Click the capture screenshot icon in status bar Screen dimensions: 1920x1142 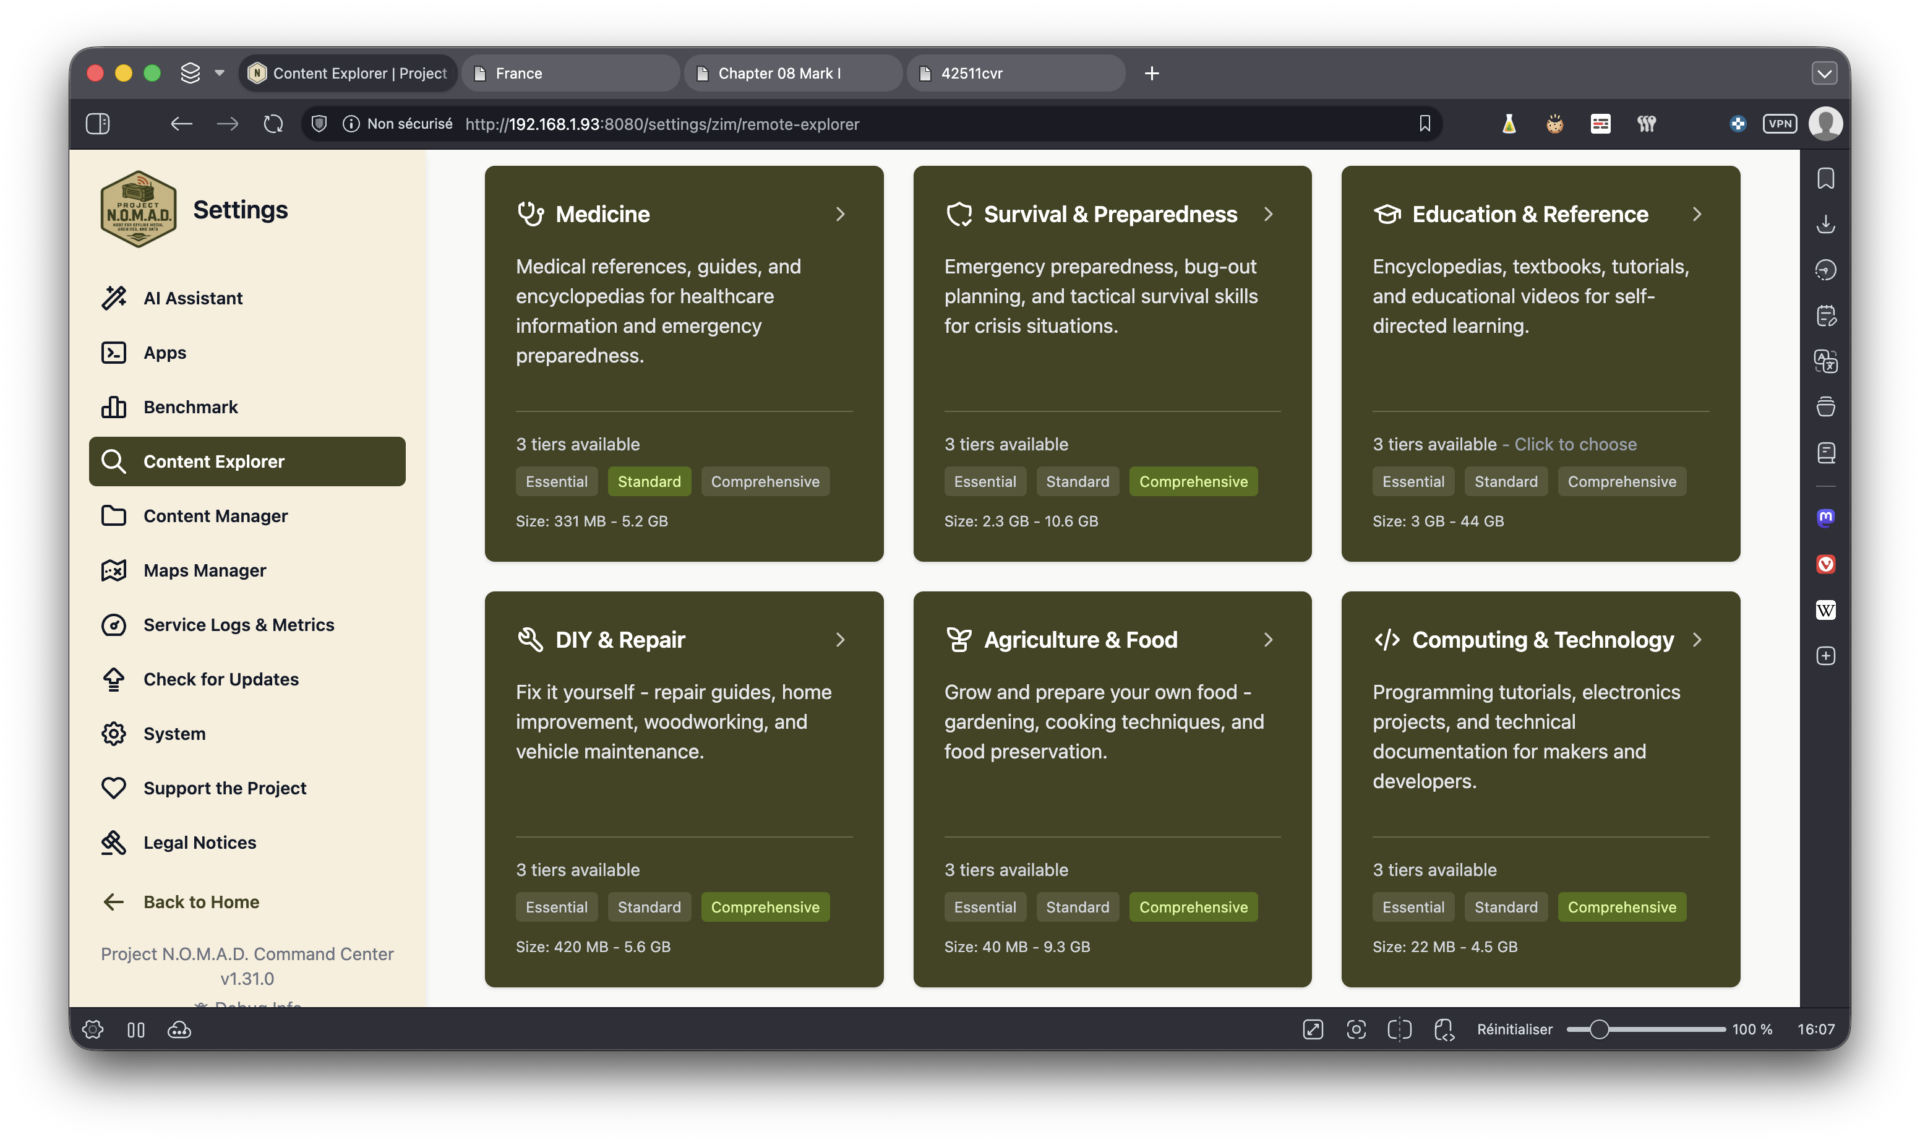pos(1356,1029)
